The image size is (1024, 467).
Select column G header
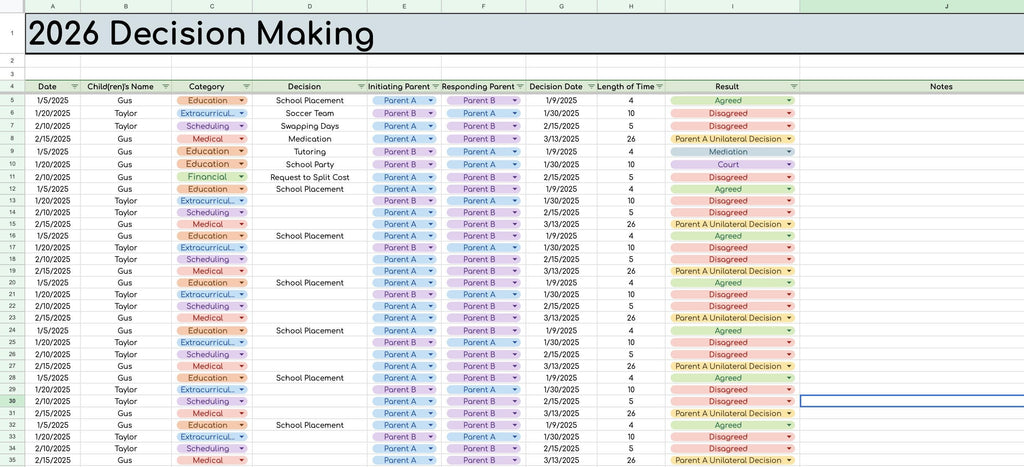pos(562,6)
